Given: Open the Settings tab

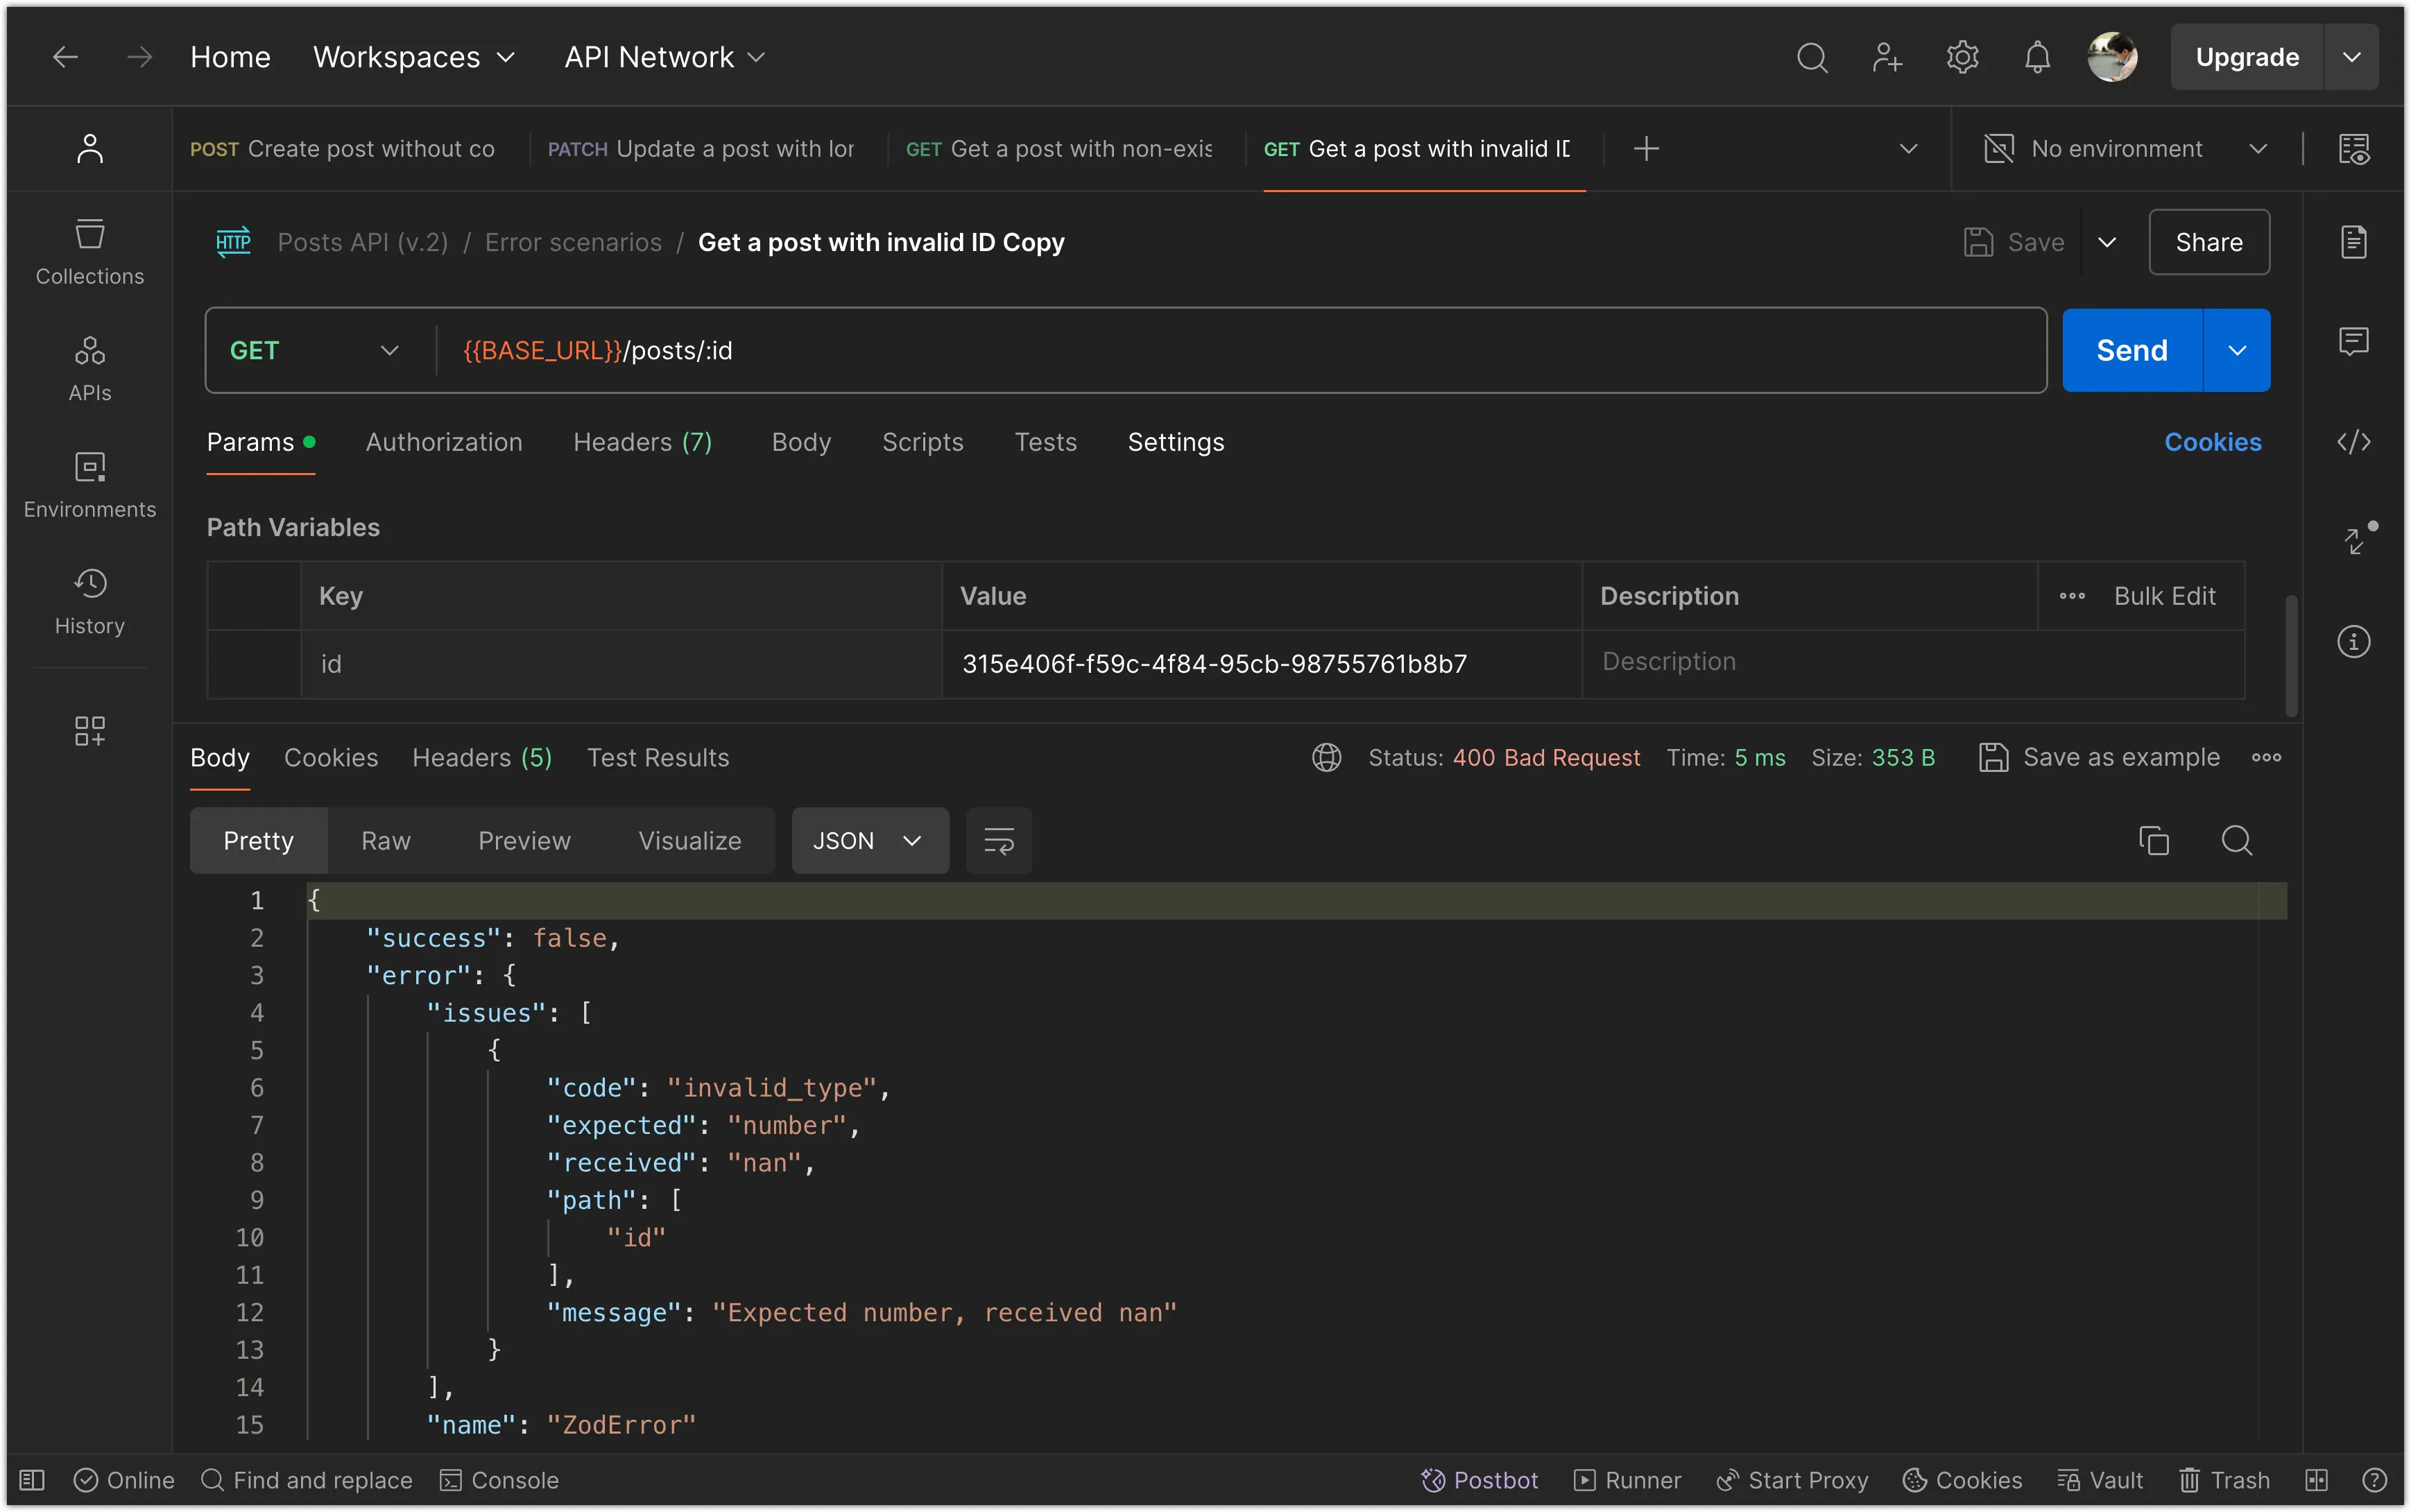Looking at the screenshot, I should pyautogui.click(x=1175, y=441).
